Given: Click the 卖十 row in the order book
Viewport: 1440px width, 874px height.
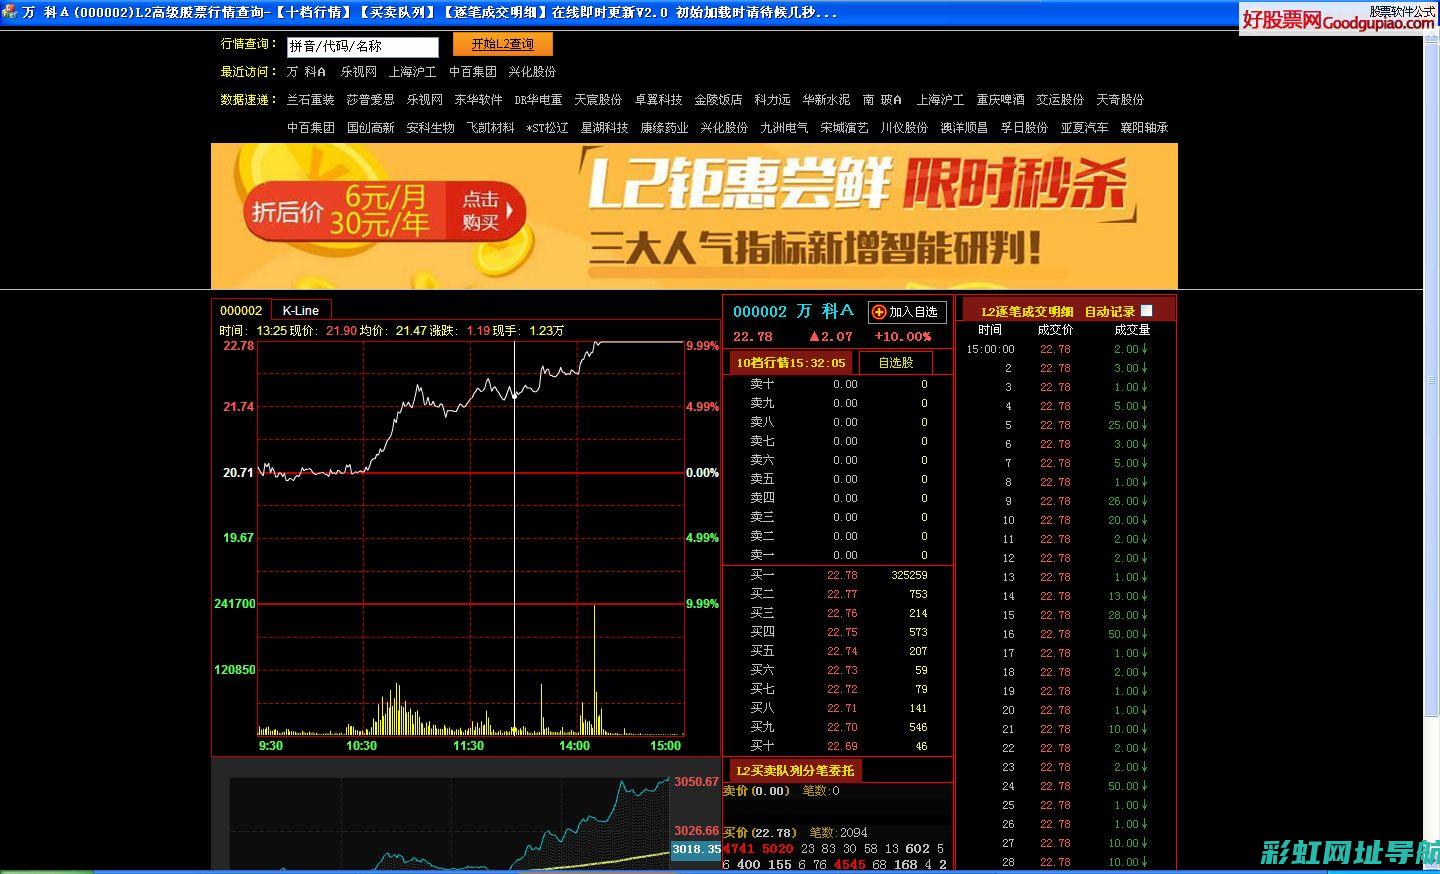Looking at the screenshot, I should point(838,384).
